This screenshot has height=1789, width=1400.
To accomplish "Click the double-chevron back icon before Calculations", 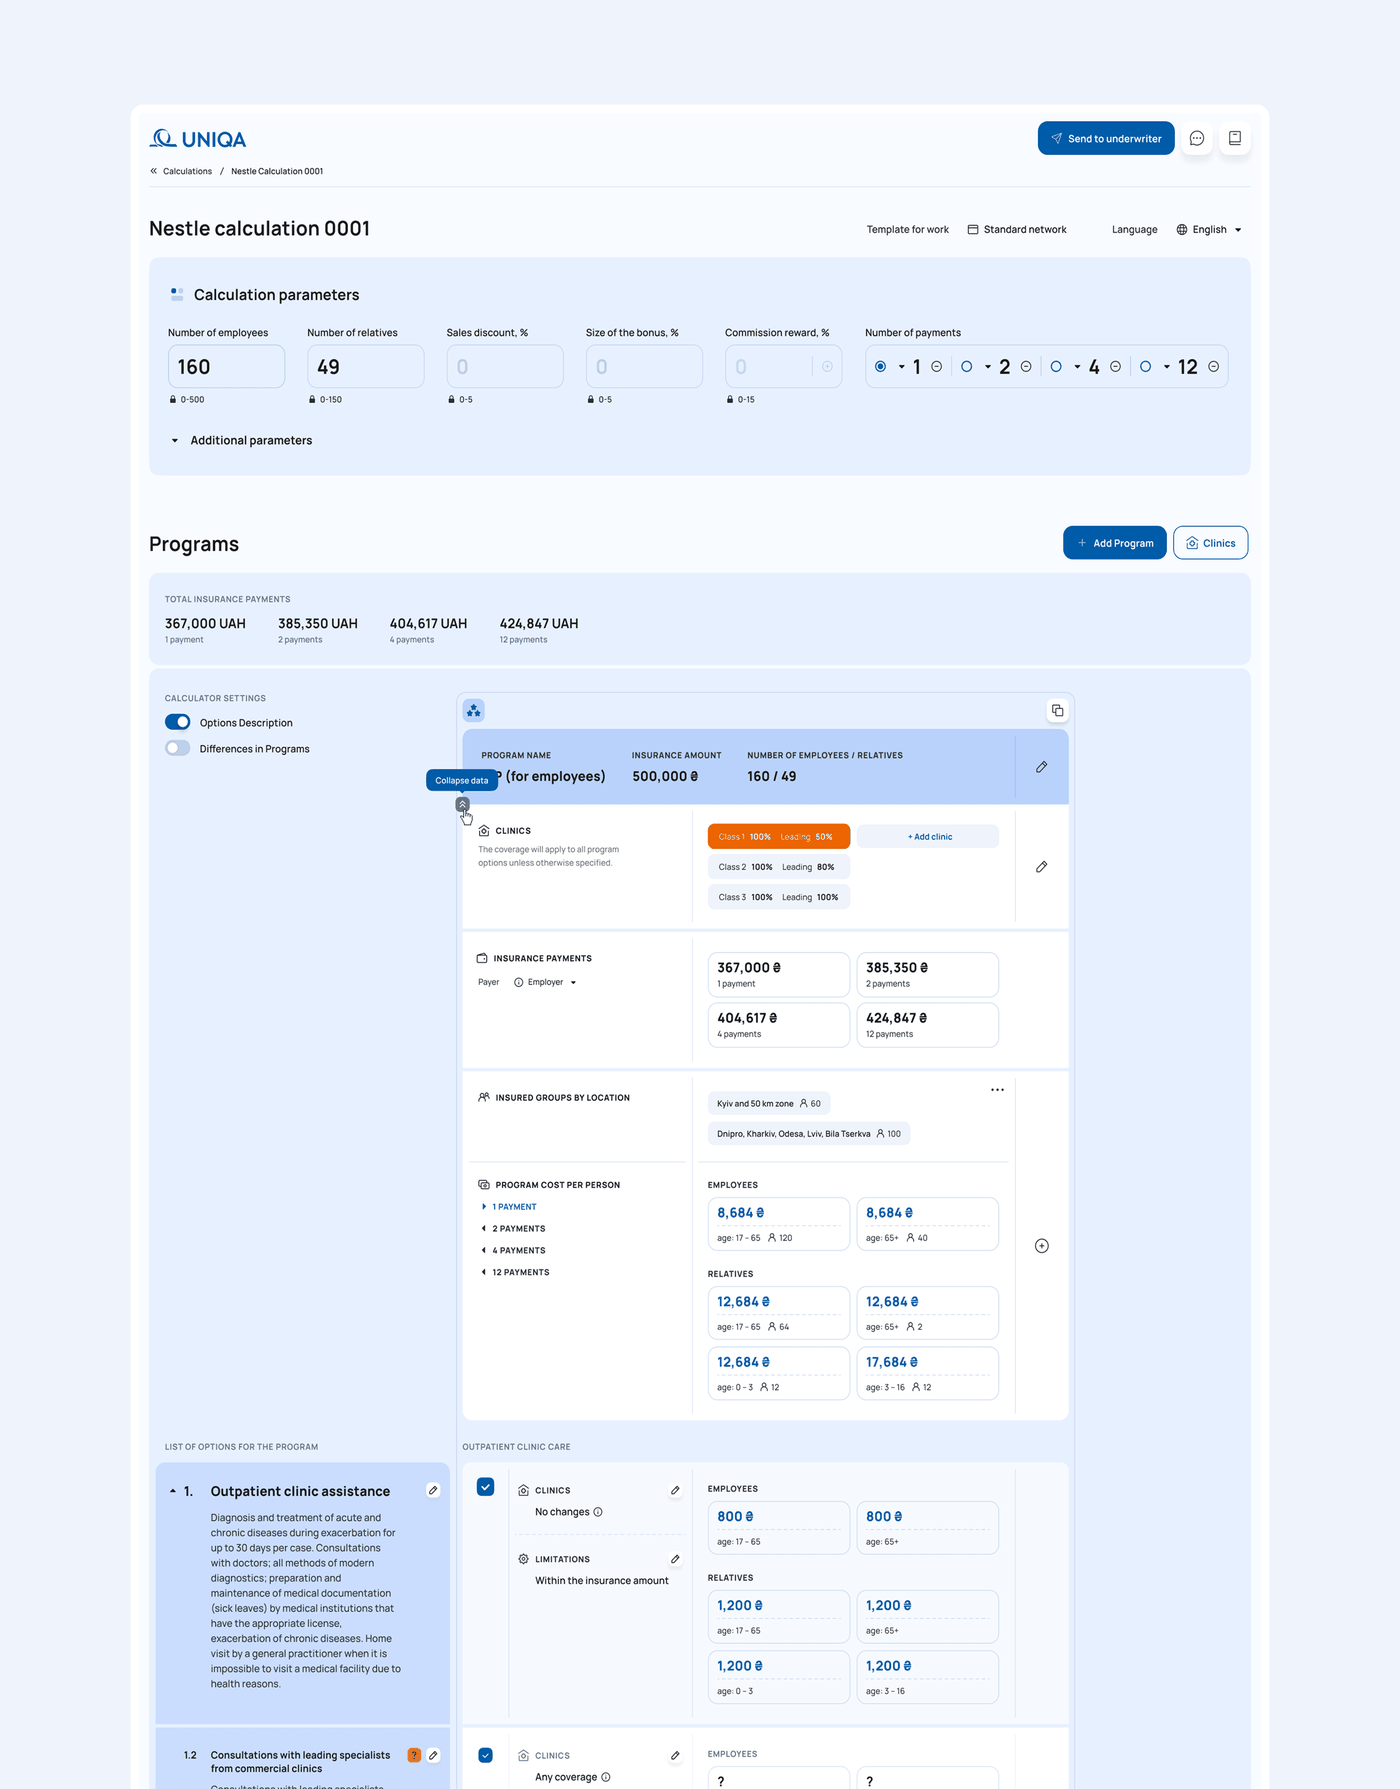I will pos(154,171).
